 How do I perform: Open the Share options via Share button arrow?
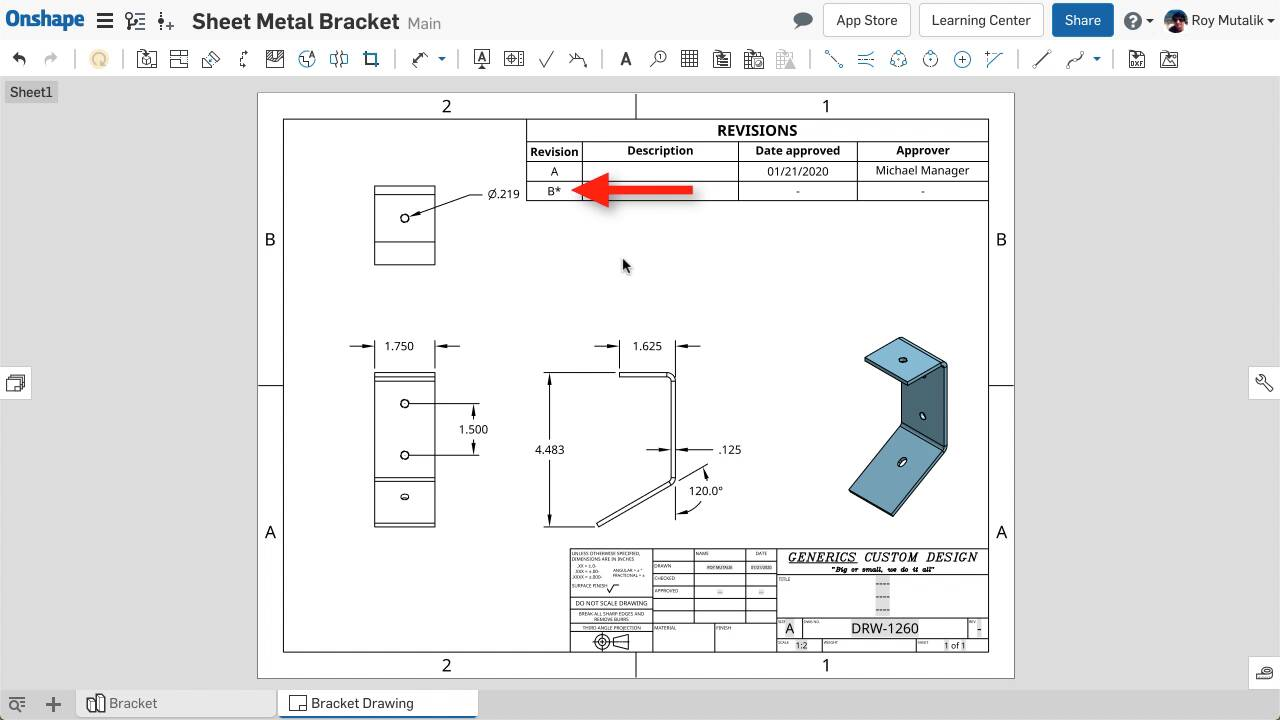pos(1103,20)
